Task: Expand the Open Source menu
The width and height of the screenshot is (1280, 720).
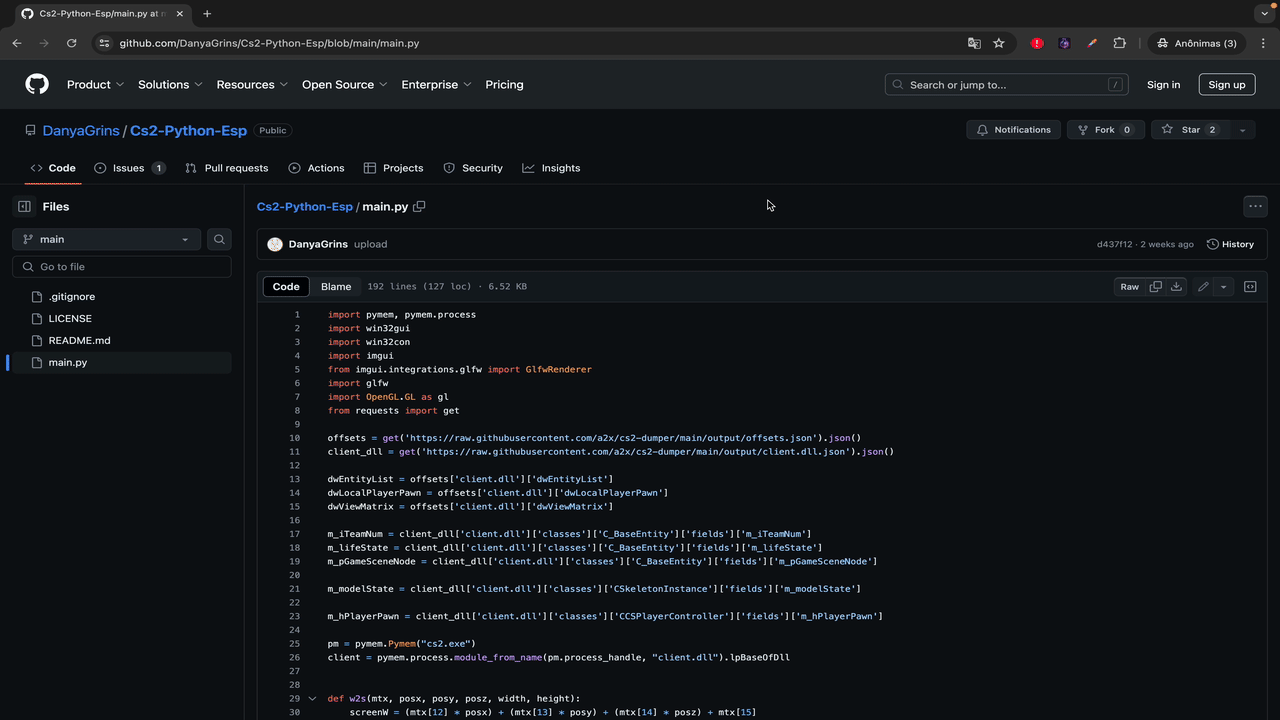Action: pyautogui.click(x=345, y=85)
